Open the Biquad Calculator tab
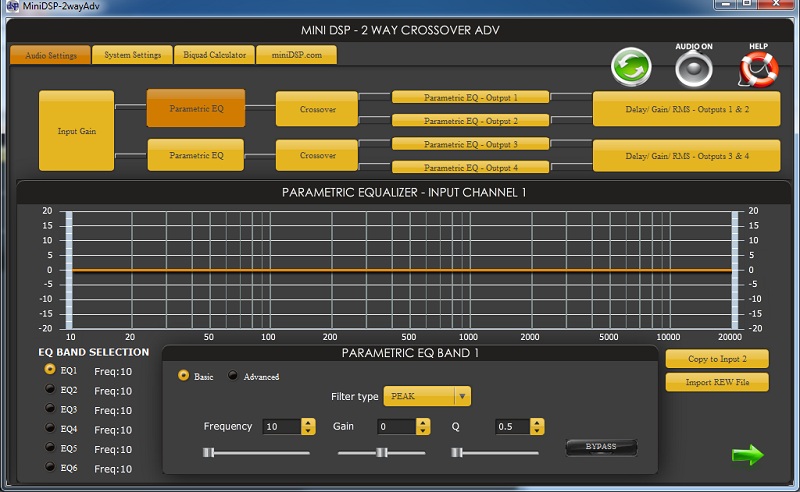The width and height of the screenshot is (800, 492). tap(214, 55)
